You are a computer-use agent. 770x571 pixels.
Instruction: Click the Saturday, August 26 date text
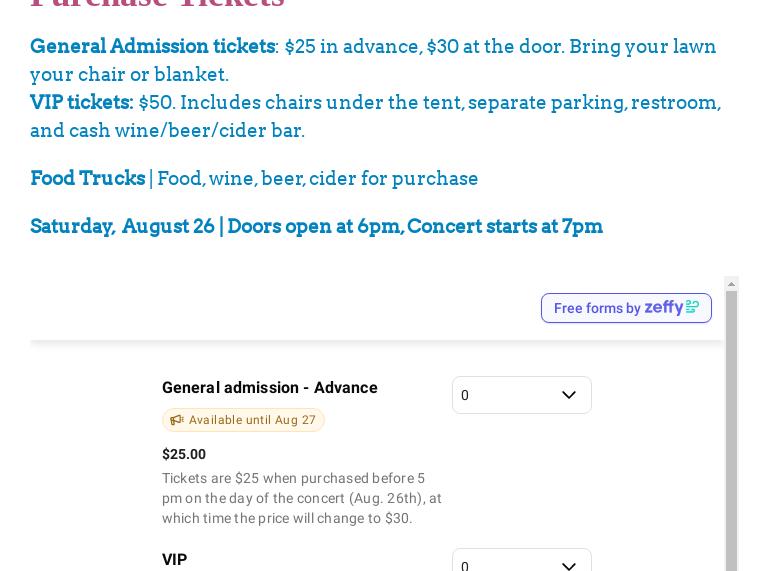tap(122, 226)
